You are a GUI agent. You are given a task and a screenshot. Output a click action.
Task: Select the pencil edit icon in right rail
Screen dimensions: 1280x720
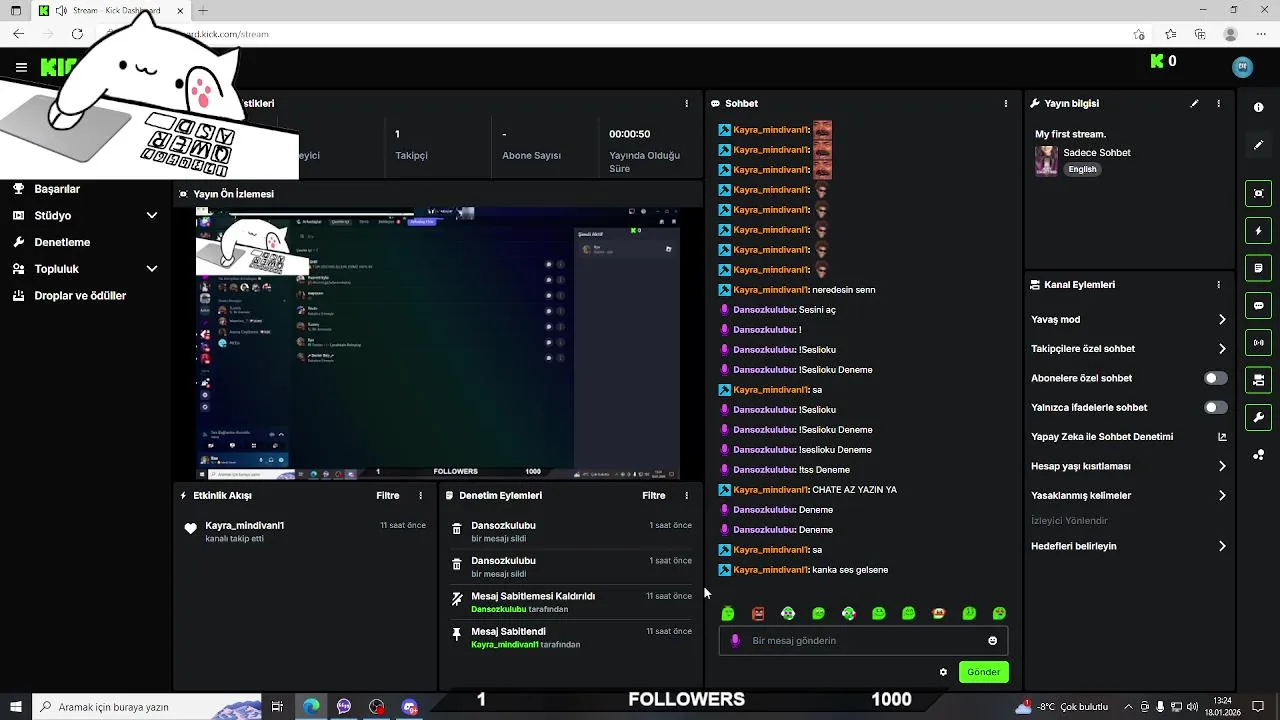pos(1258,145)
